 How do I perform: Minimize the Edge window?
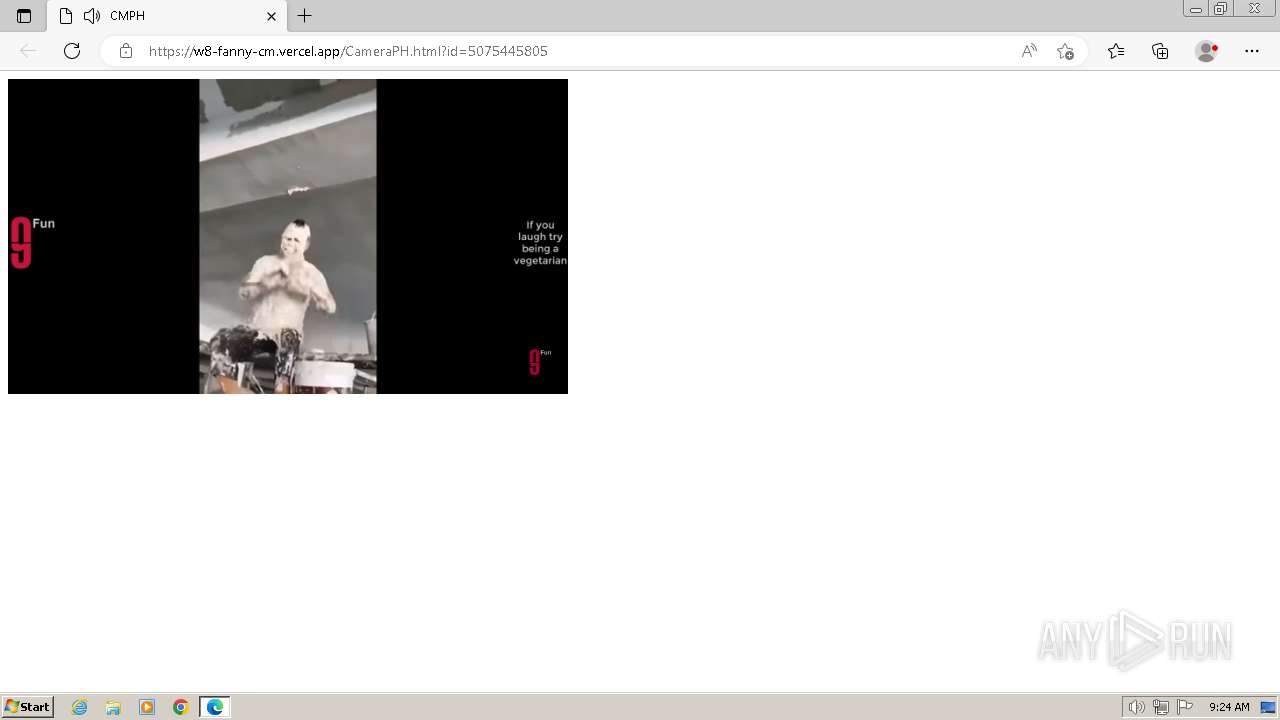1196,9
